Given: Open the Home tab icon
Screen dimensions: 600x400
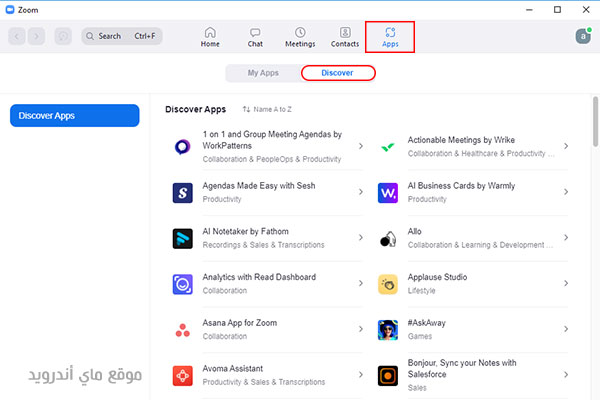Looking at the screenshot, I should coord(210,32).
